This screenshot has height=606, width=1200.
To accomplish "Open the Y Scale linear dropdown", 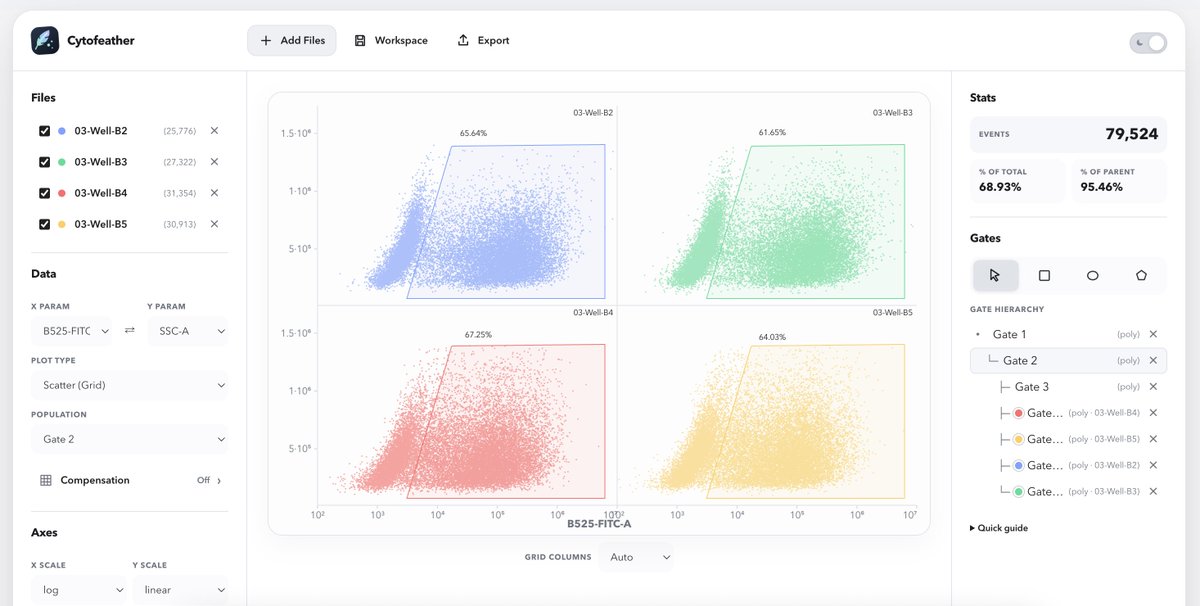I will 180,590.
